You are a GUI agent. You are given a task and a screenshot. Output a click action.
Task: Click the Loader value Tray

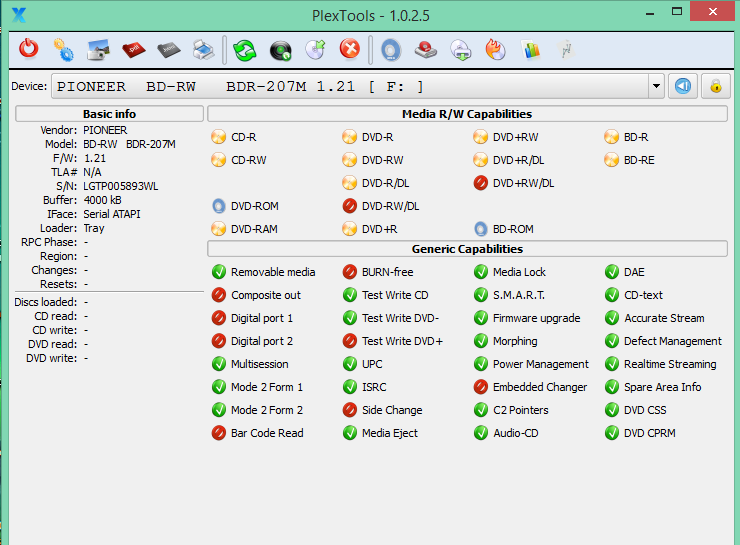[x=94, y=228]
